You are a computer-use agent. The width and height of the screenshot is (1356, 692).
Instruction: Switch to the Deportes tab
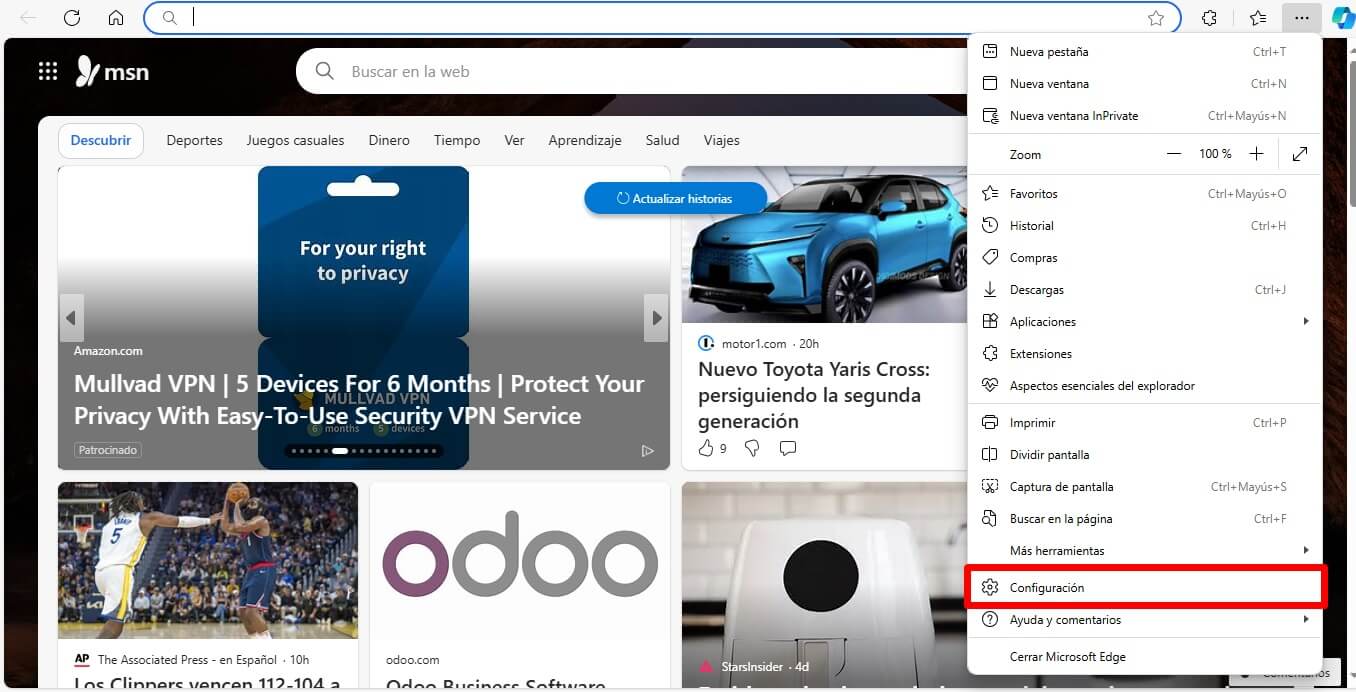194,141
